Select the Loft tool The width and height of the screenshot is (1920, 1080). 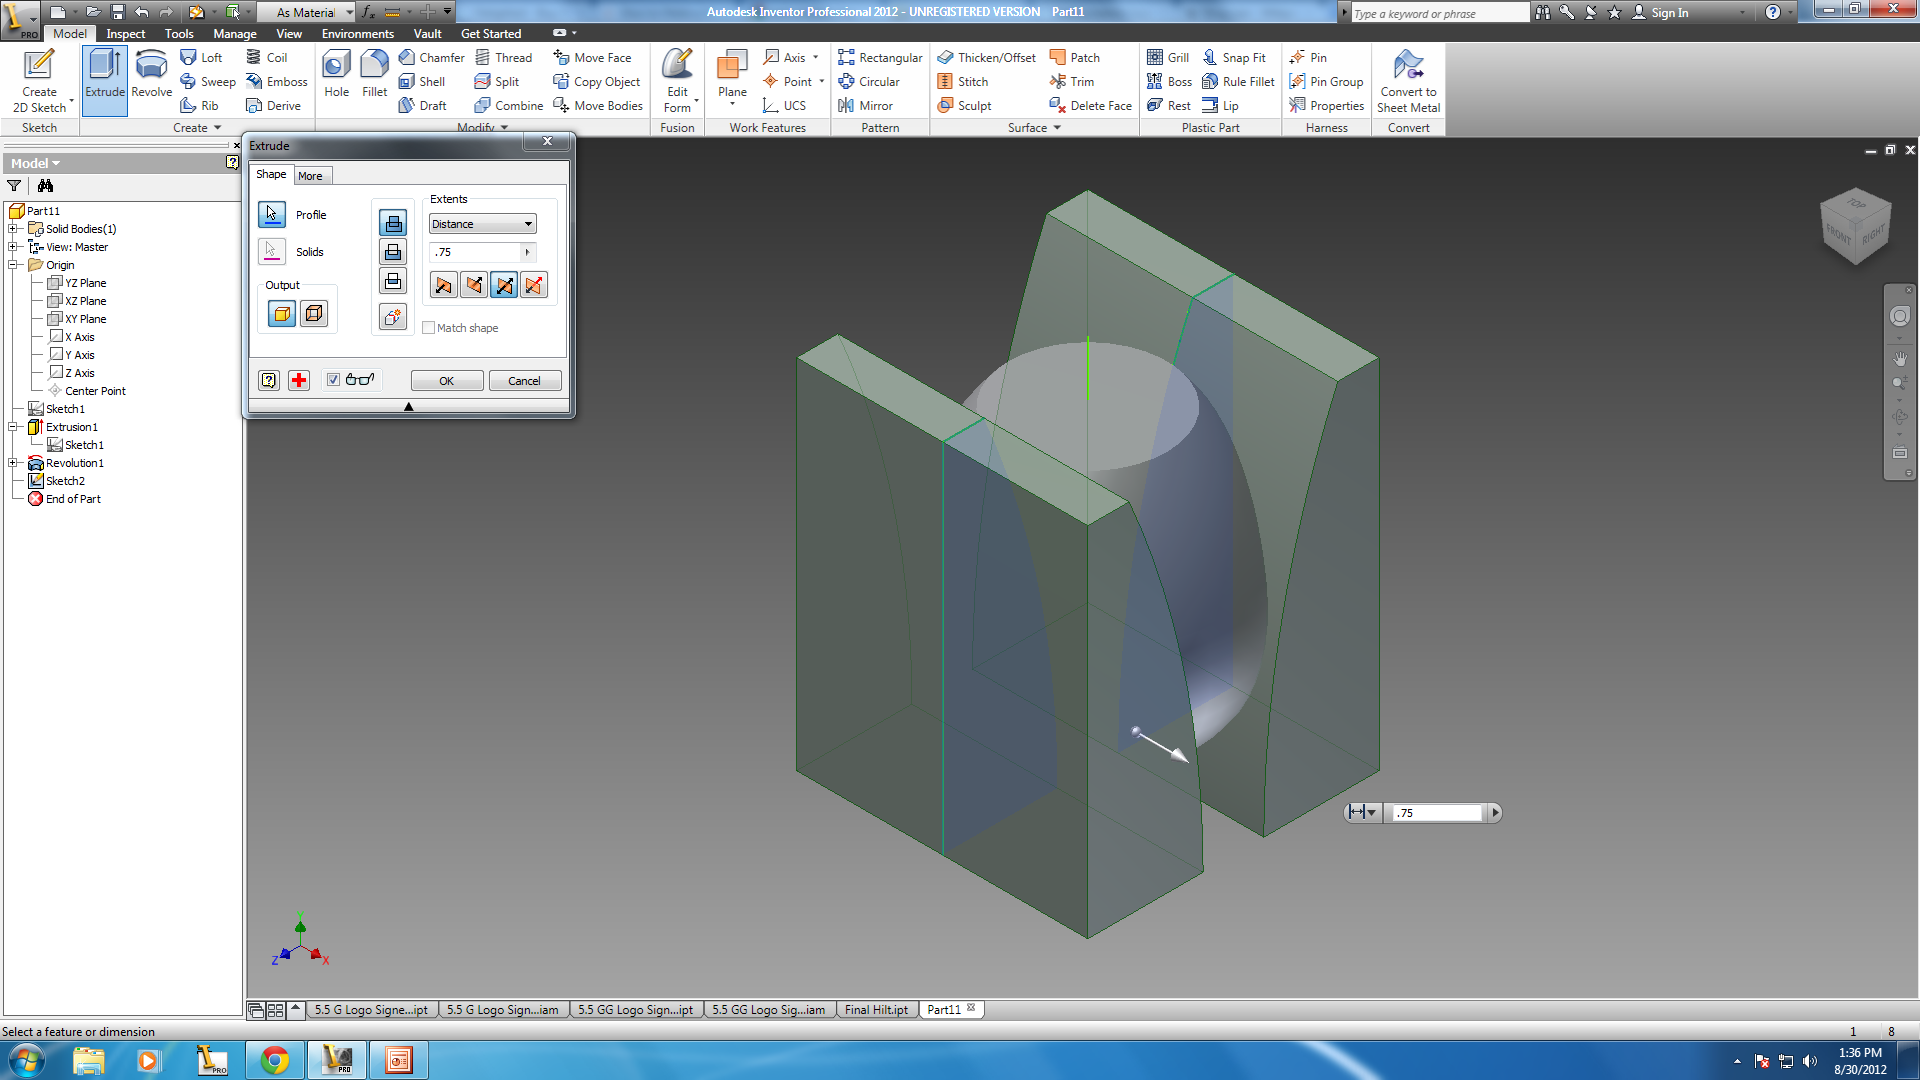tap(201, 58)
